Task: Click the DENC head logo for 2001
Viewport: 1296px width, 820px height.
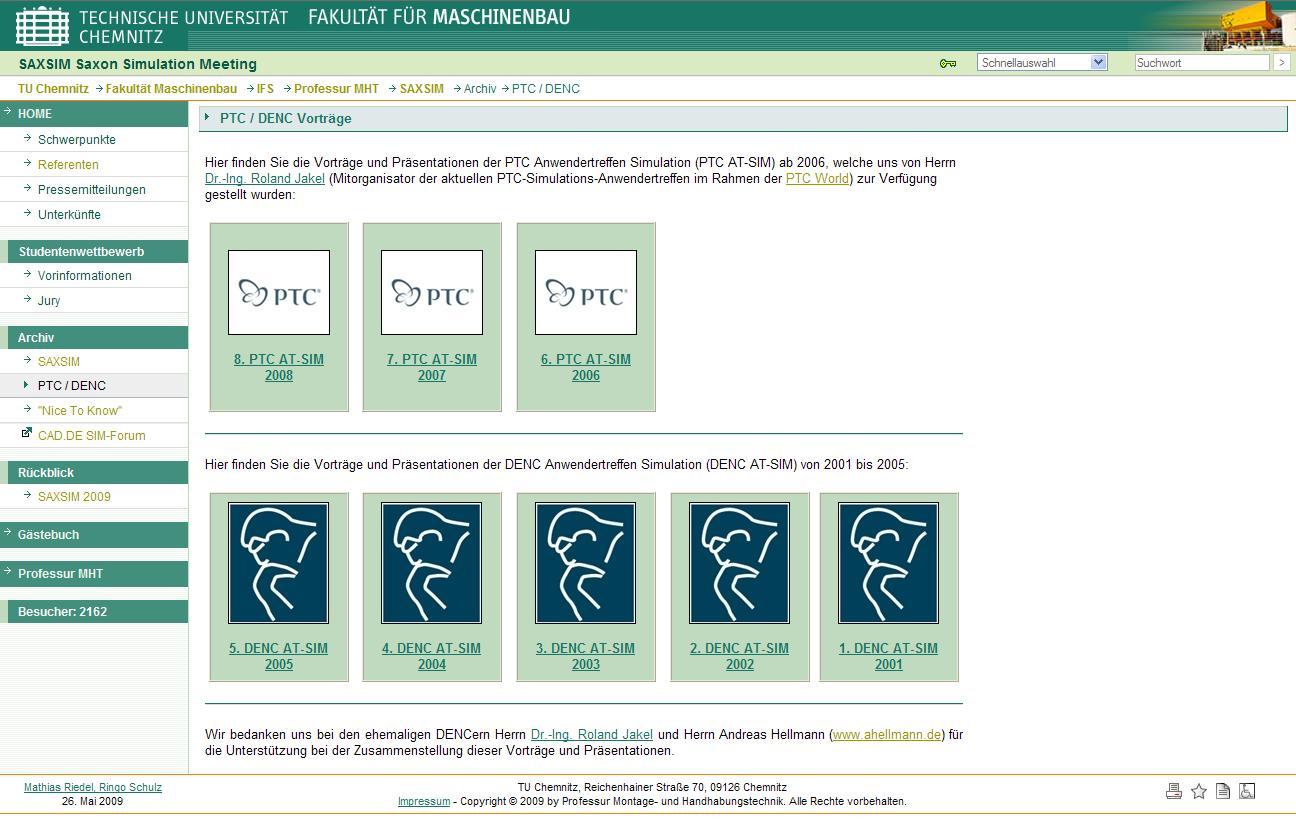Action: [x=889, y=563]
